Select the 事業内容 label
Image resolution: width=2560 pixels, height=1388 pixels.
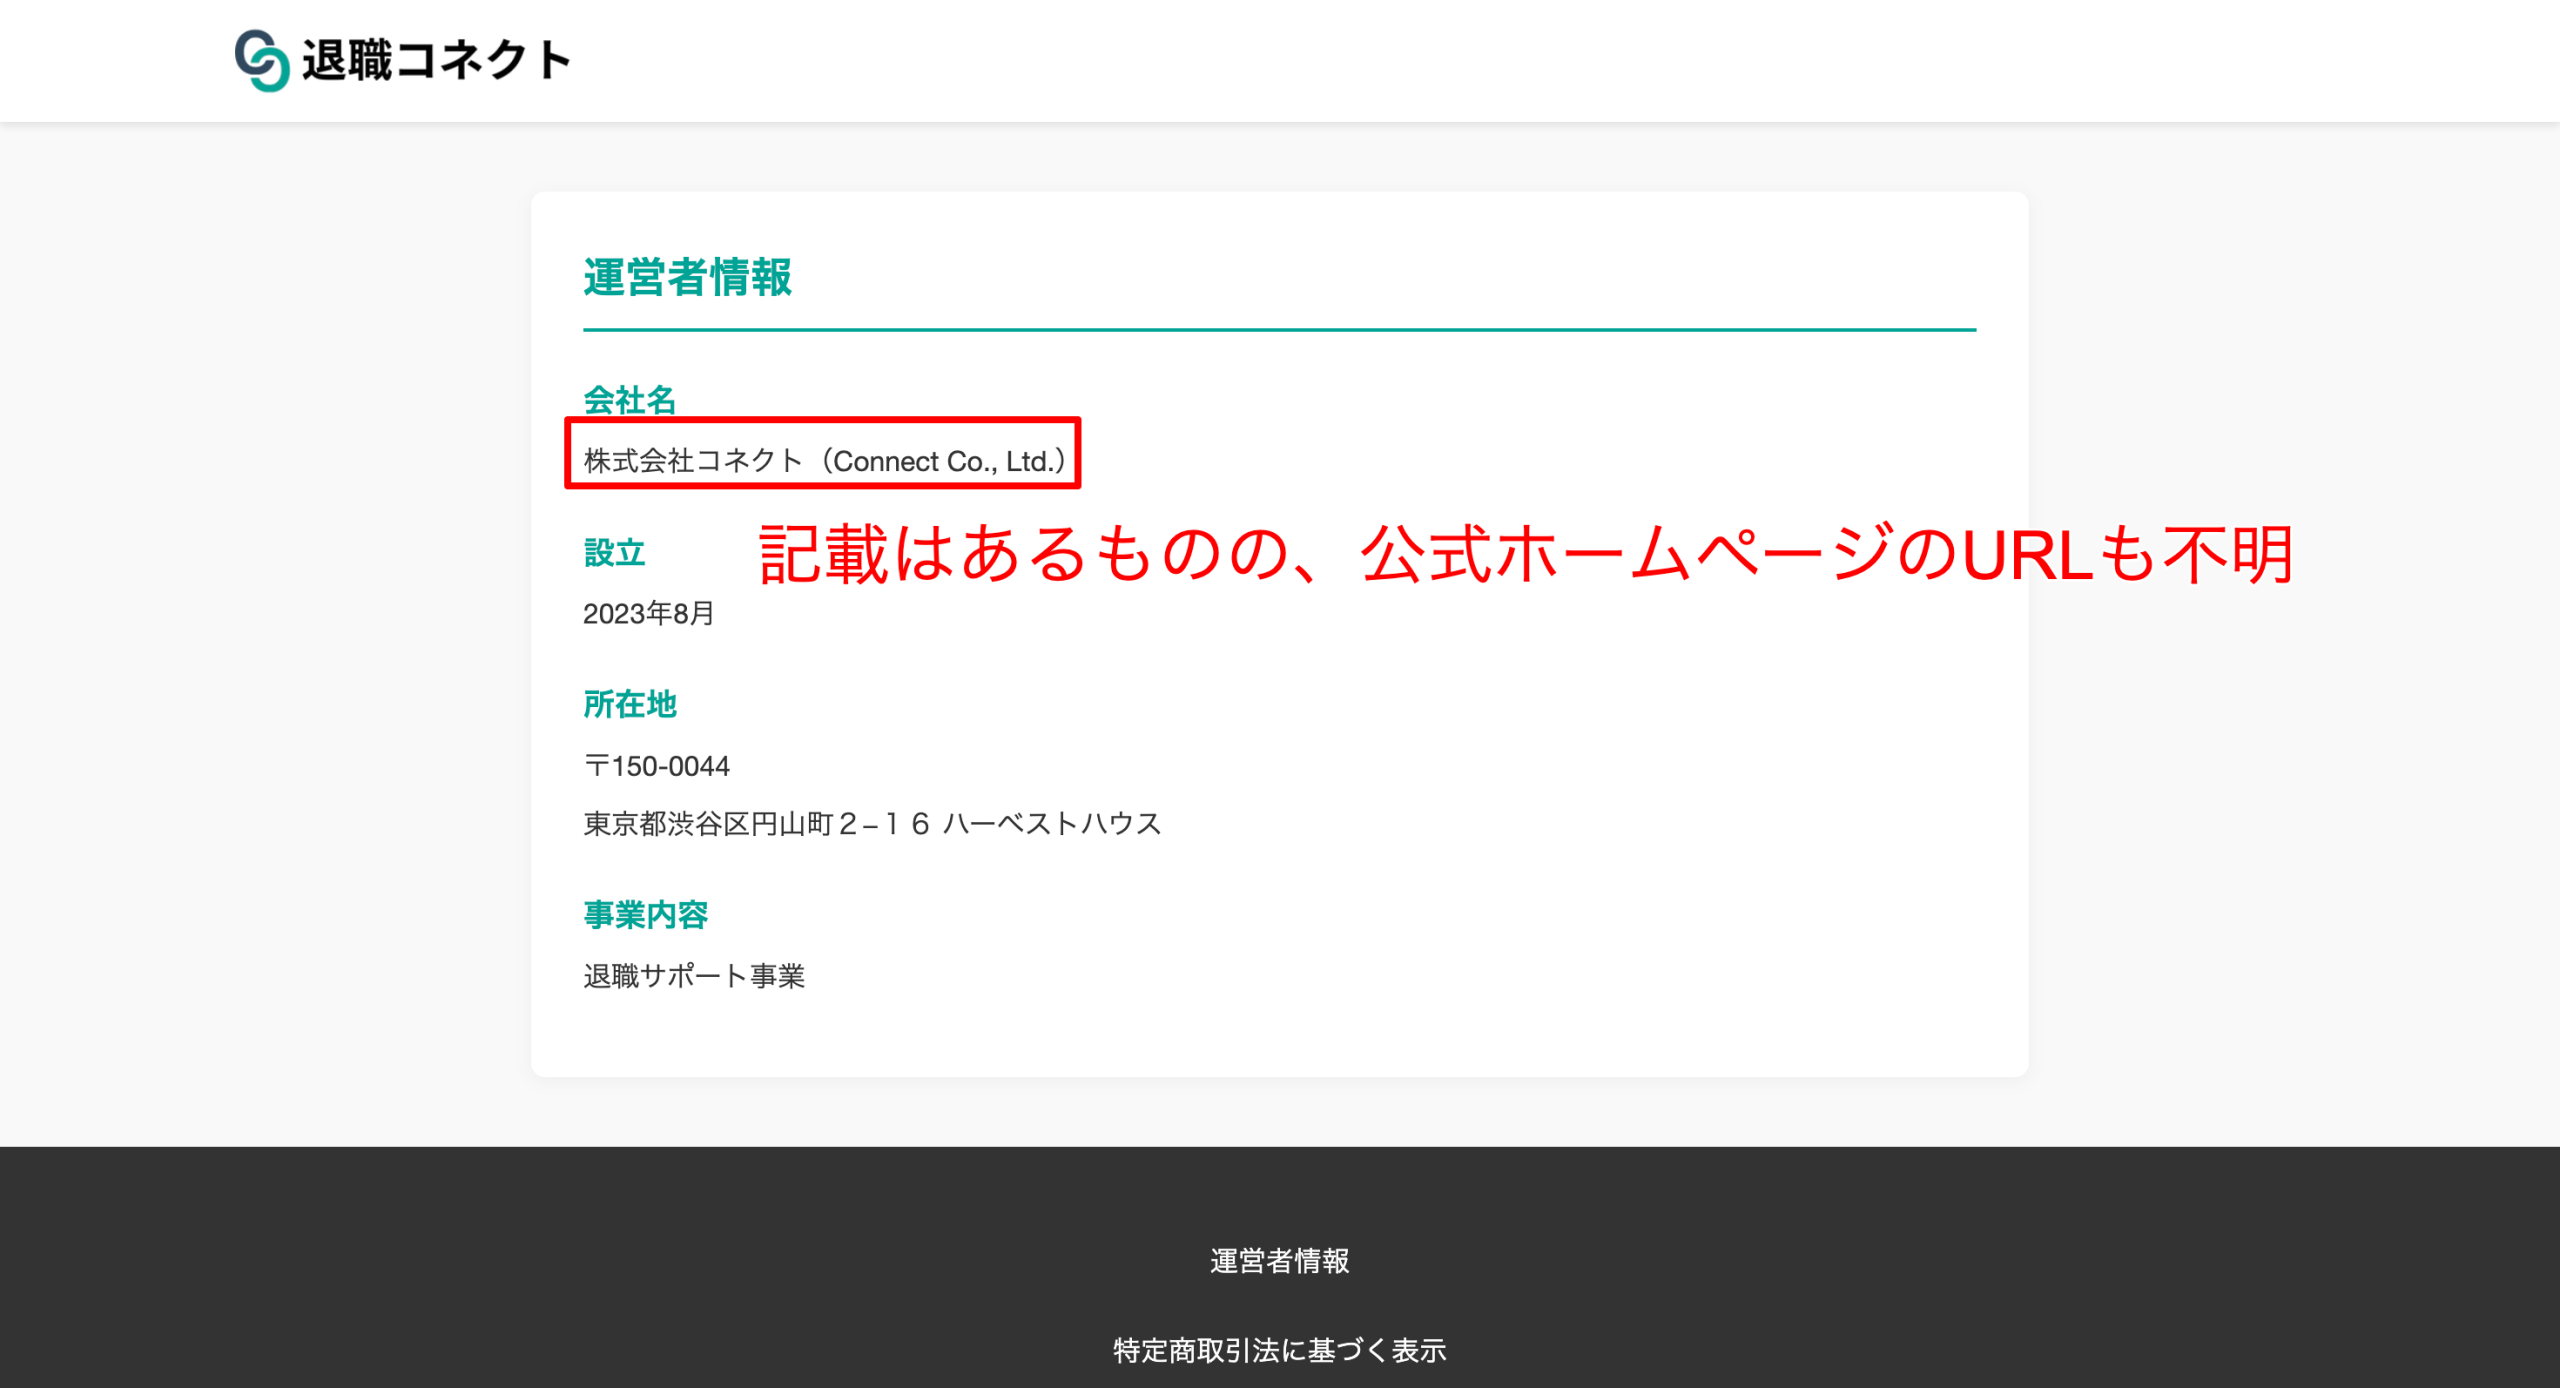click(x=646, y=914)
